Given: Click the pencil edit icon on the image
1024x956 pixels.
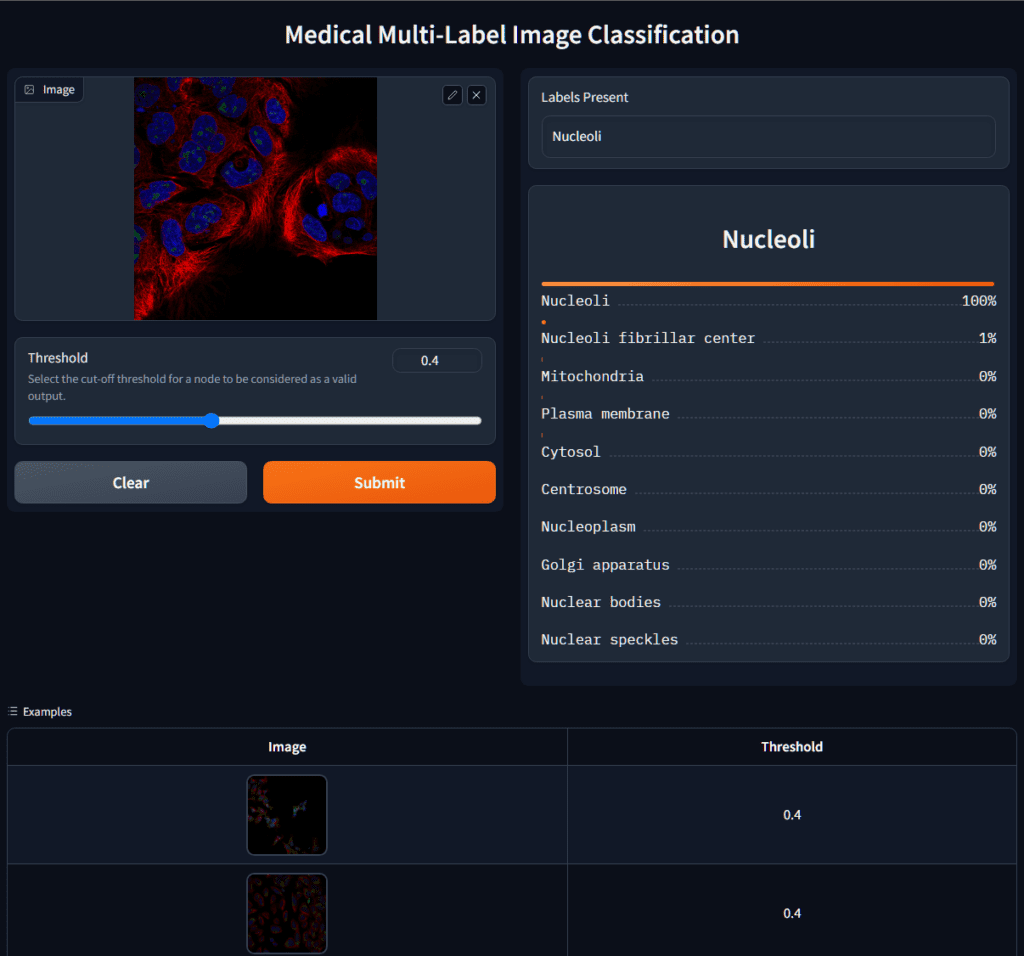Looking at the screenshot, I should coord(452,94).
